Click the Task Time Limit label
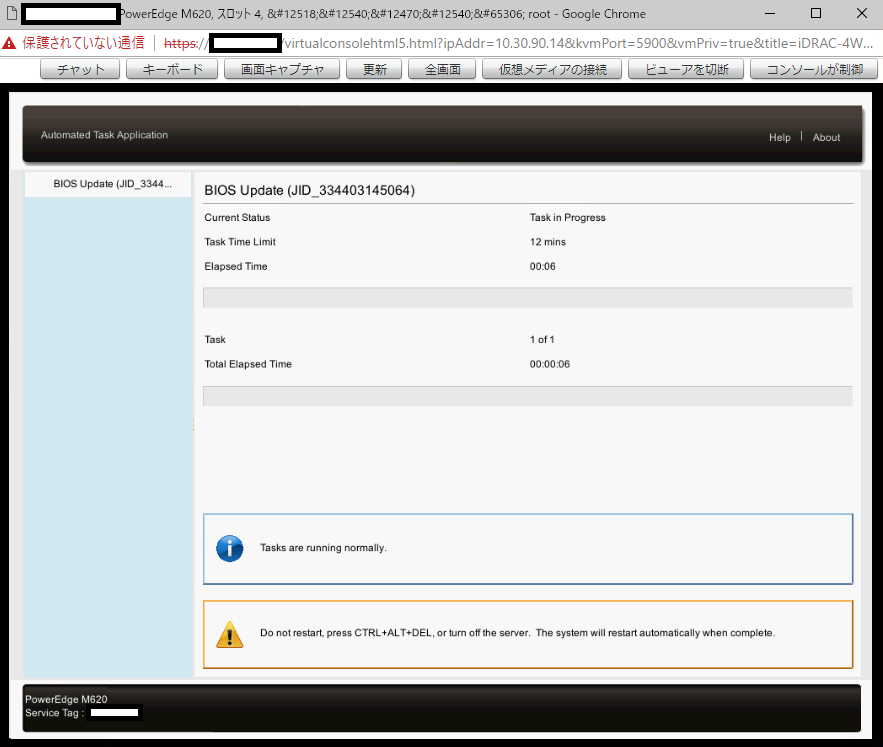The image size is (883, 747). tap(240, 242)
